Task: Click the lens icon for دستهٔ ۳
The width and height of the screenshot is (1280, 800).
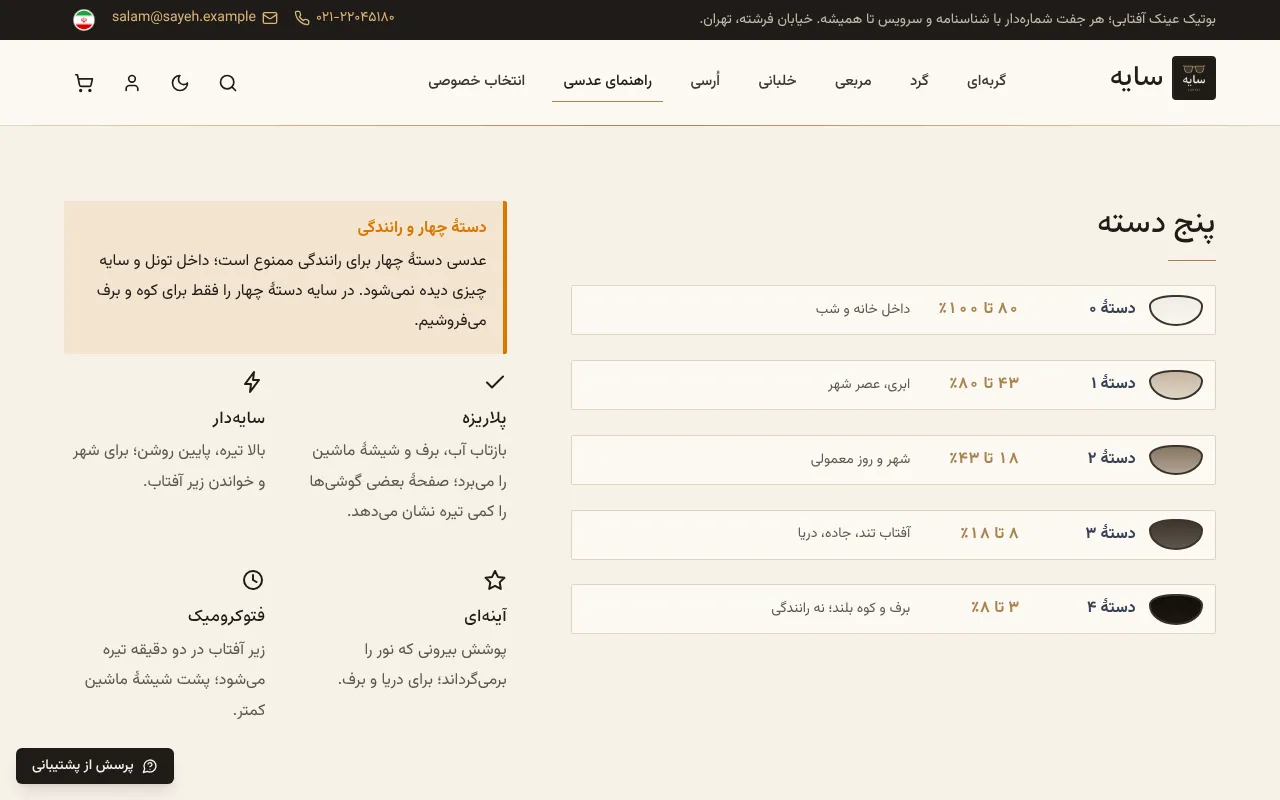Action: coord(1176,535)
